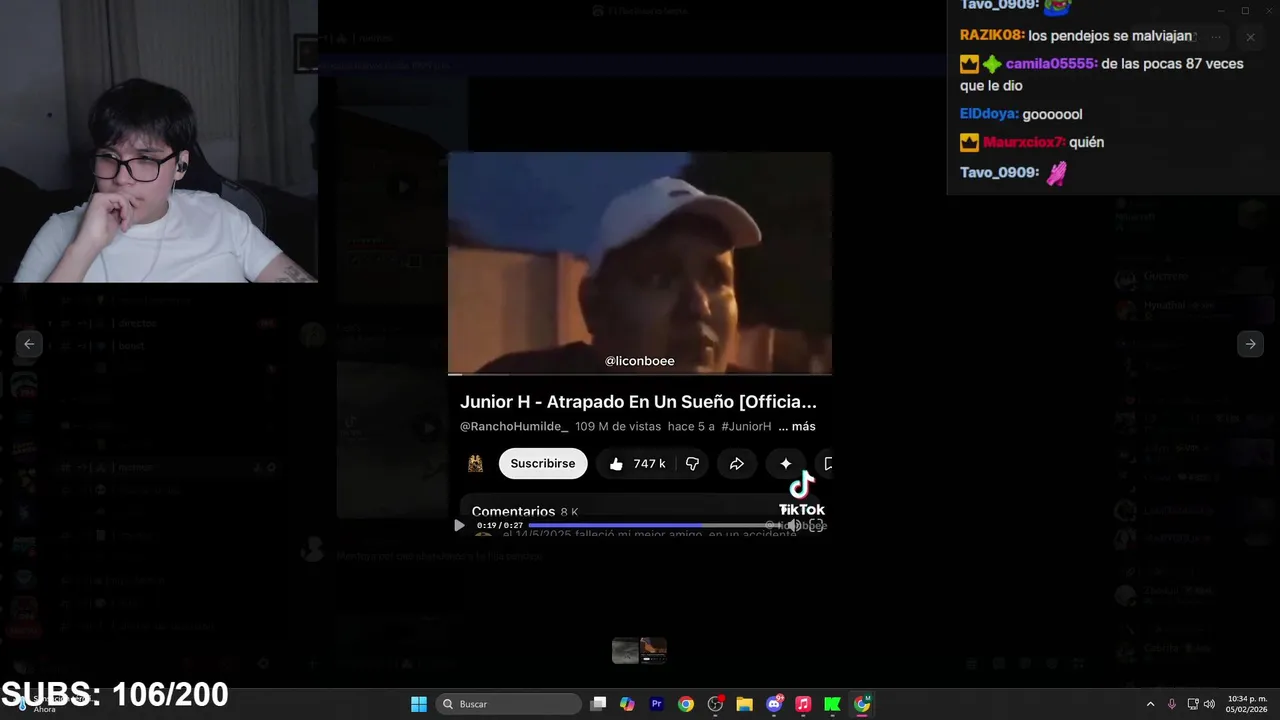Select the second thumbnail in the media strip

pyautogui.click(x=653, y=651)
